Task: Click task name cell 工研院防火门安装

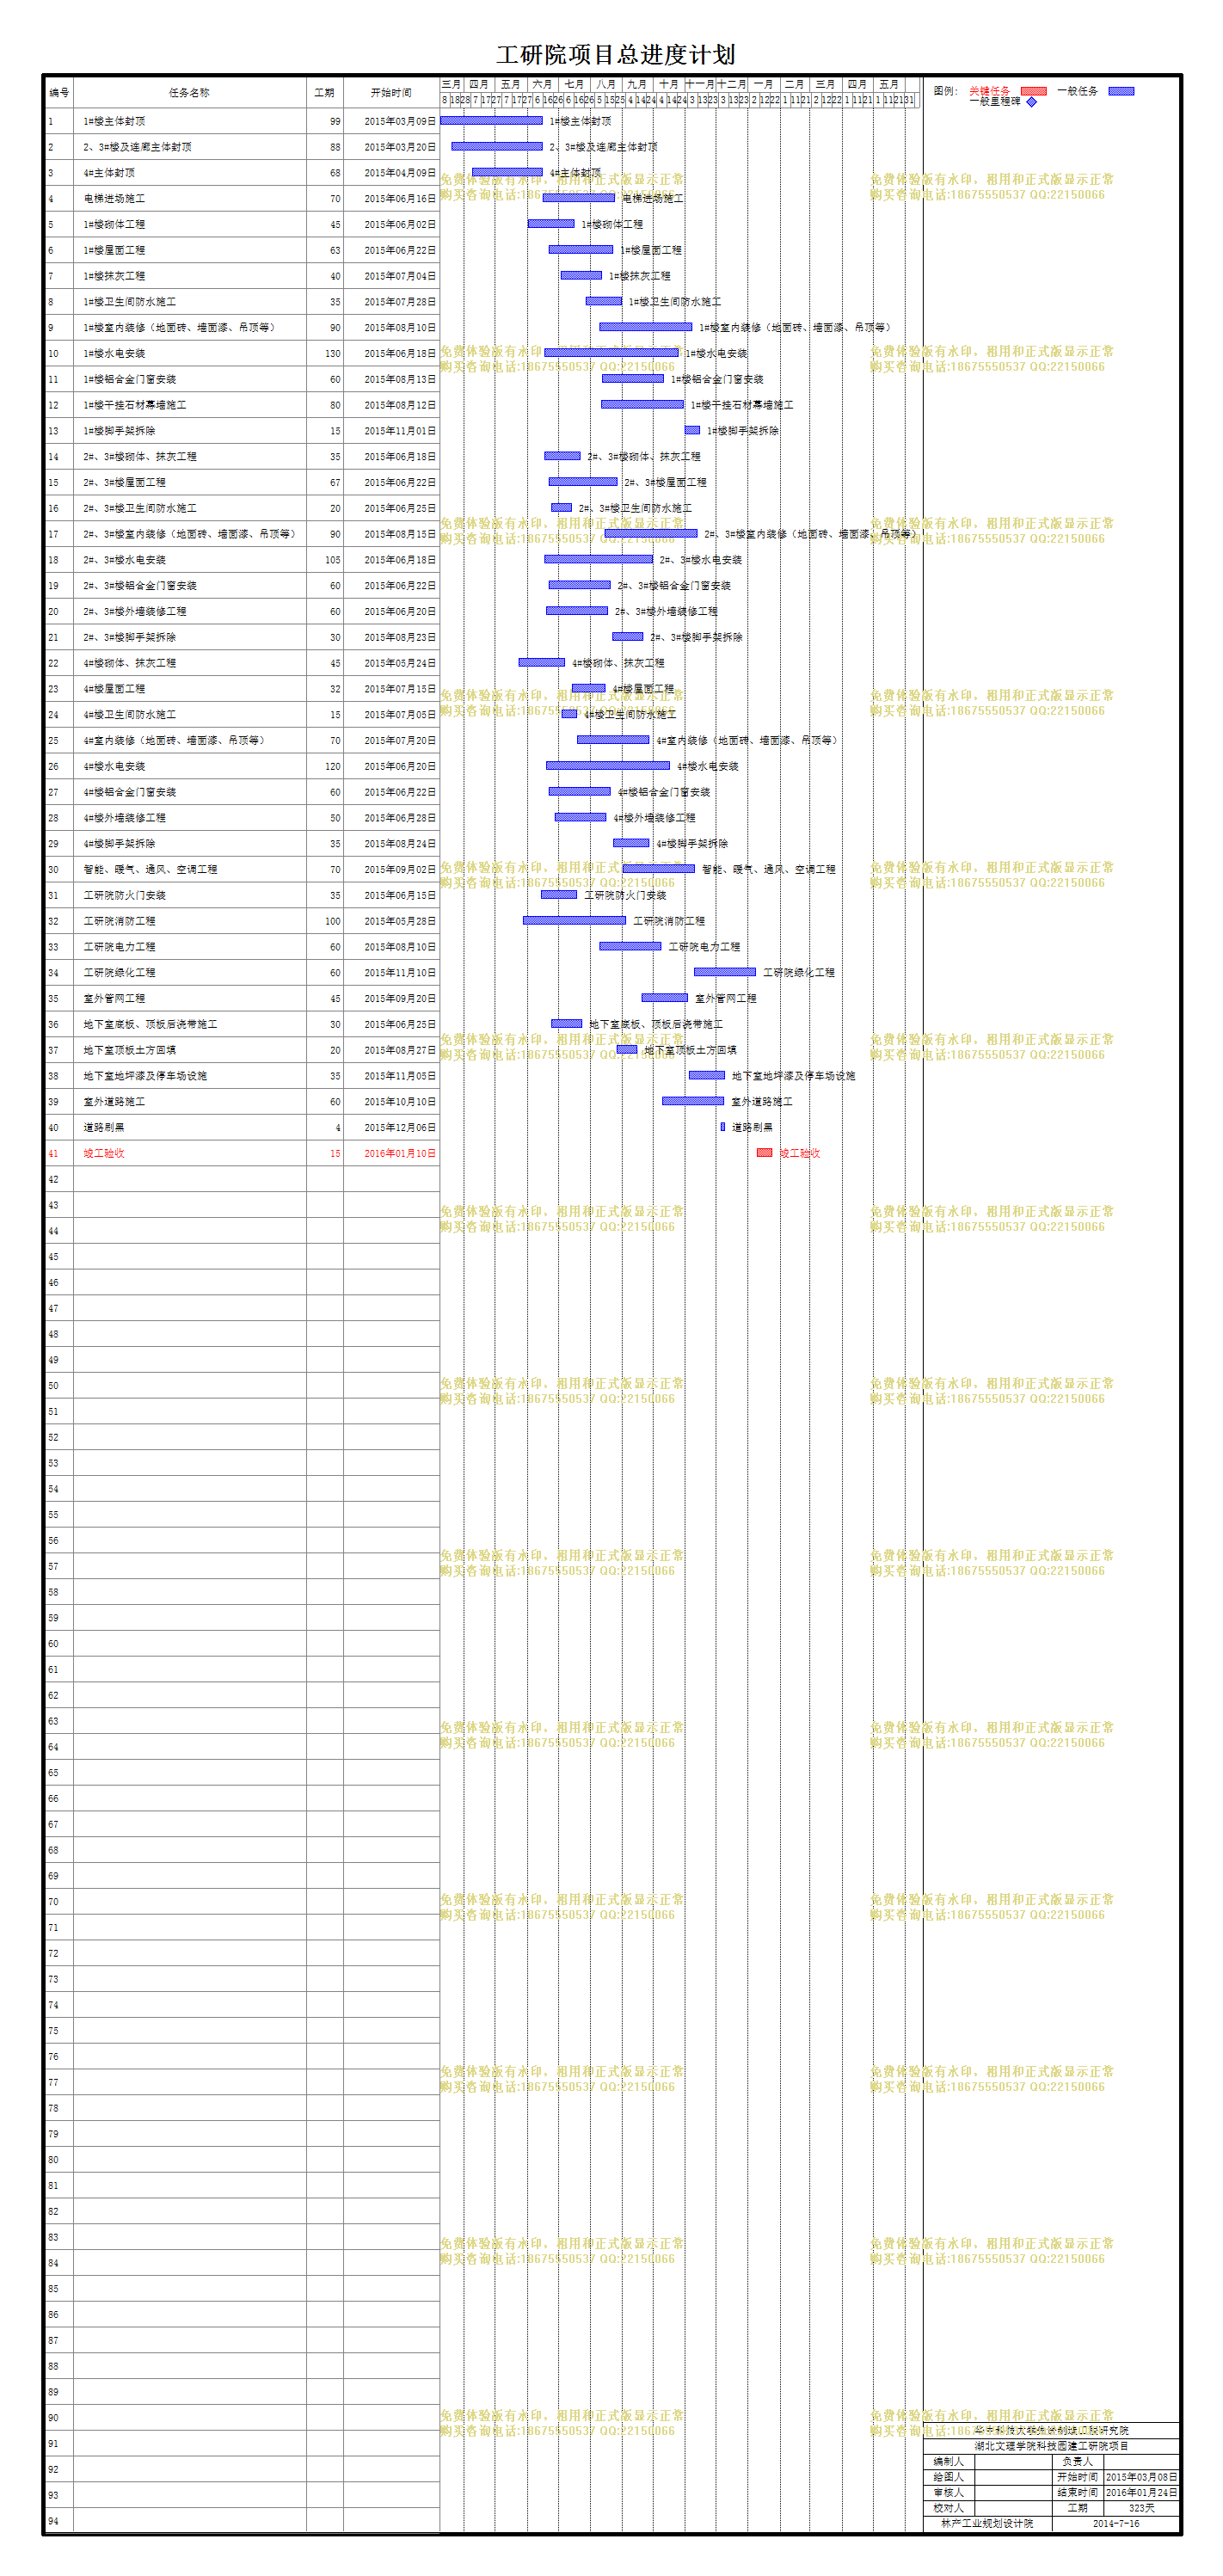Action: tap(189, 896)
